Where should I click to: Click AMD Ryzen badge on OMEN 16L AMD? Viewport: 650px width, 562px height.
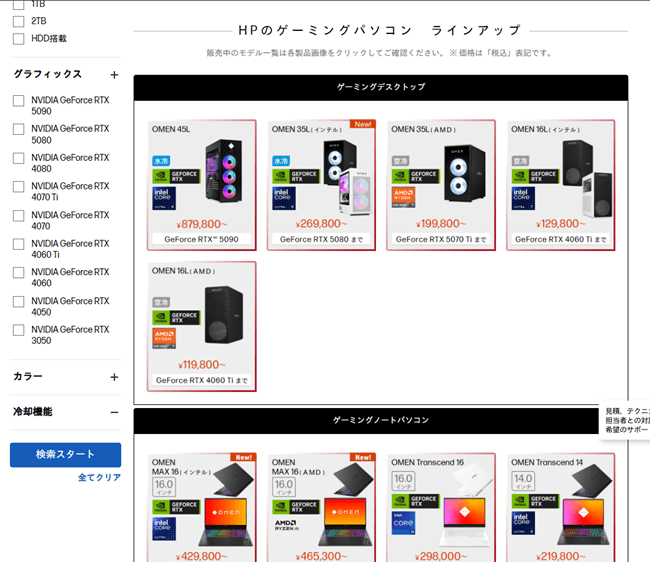[x=164, y=339]
